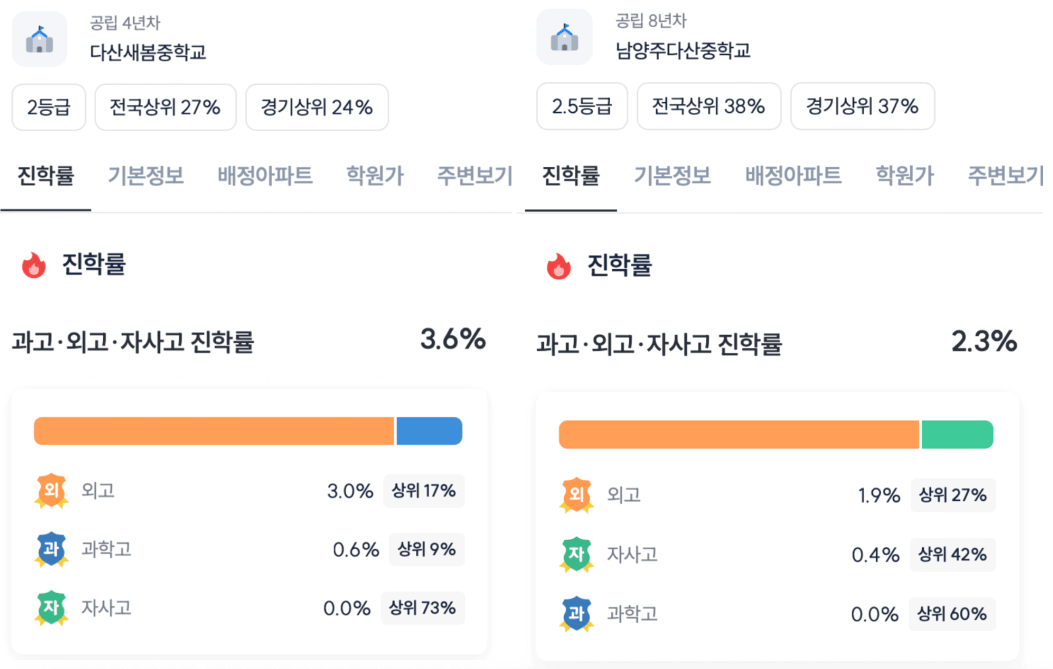
Task: Click the green 자 badge with 0.0% rate
Action: (x=52, y=608)
